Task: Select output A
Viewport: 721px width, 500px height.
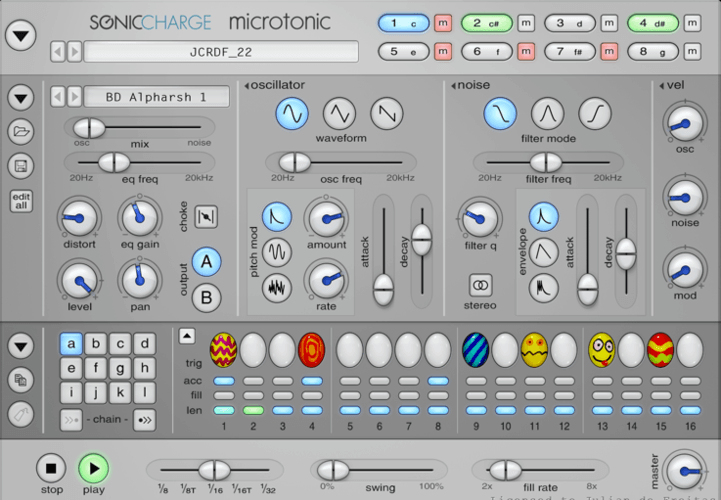Action: (x=206, y=262)
